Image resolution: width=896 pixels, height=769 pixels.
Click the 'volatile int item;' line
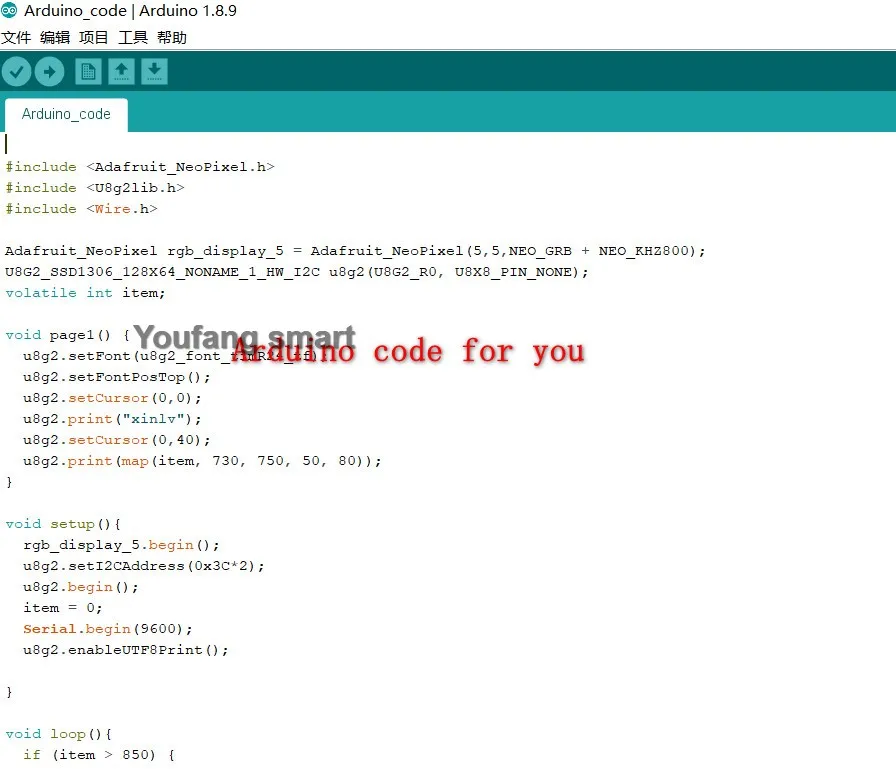85,293
